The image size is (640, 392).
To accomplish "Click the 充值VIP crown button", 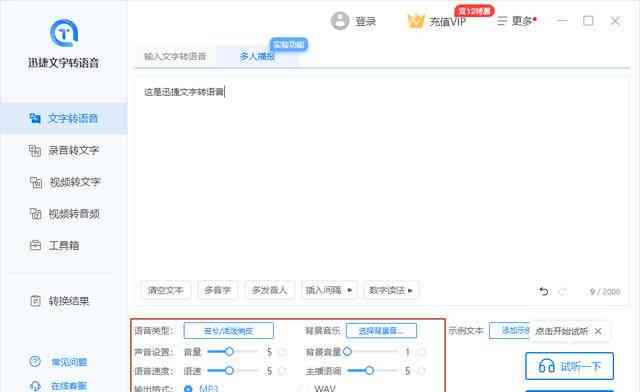I will 437,21.
